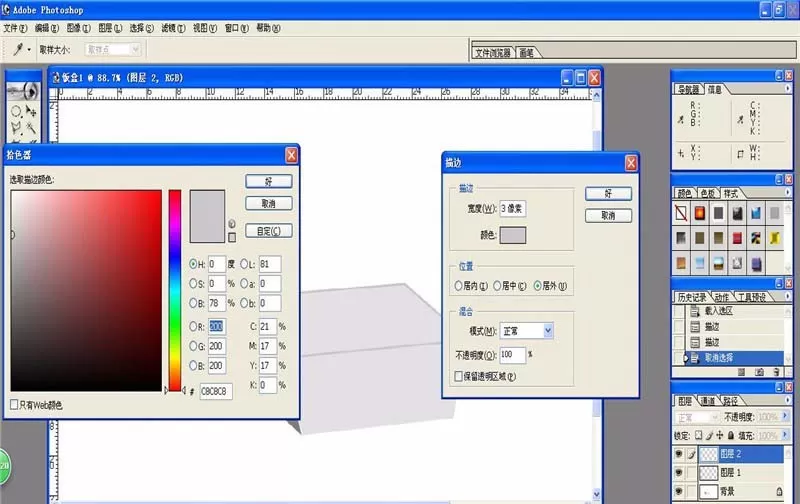Toggle lock all padlock icon
The height and width of the screenshot is (504, 800).
[x=731, y=435]
